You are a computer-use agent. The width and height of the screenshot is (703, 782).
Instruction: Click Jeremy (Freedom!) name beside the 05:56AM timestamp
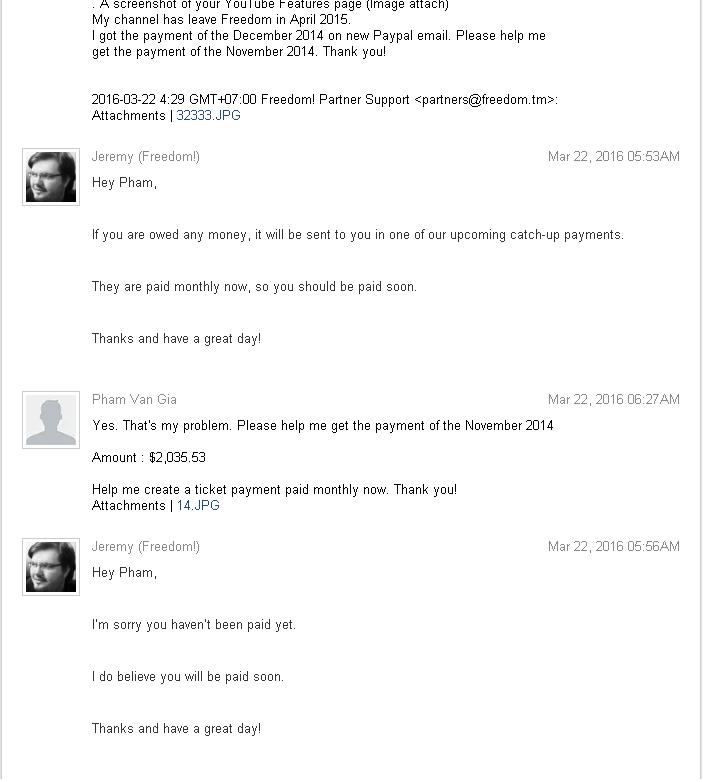click(146, 547)
